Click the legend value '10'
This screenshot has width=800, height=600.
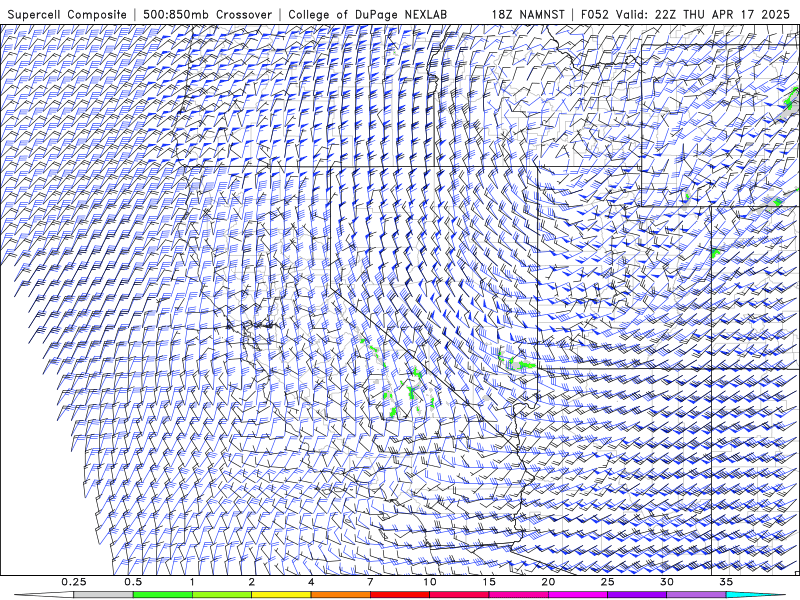click(430, 582)
